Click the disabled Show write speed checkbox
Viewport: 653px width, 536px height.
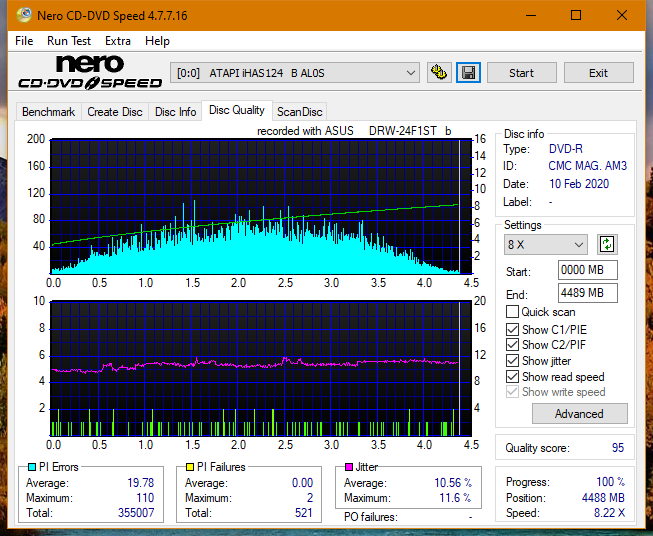pyautogui.click(x=512, y=392)
